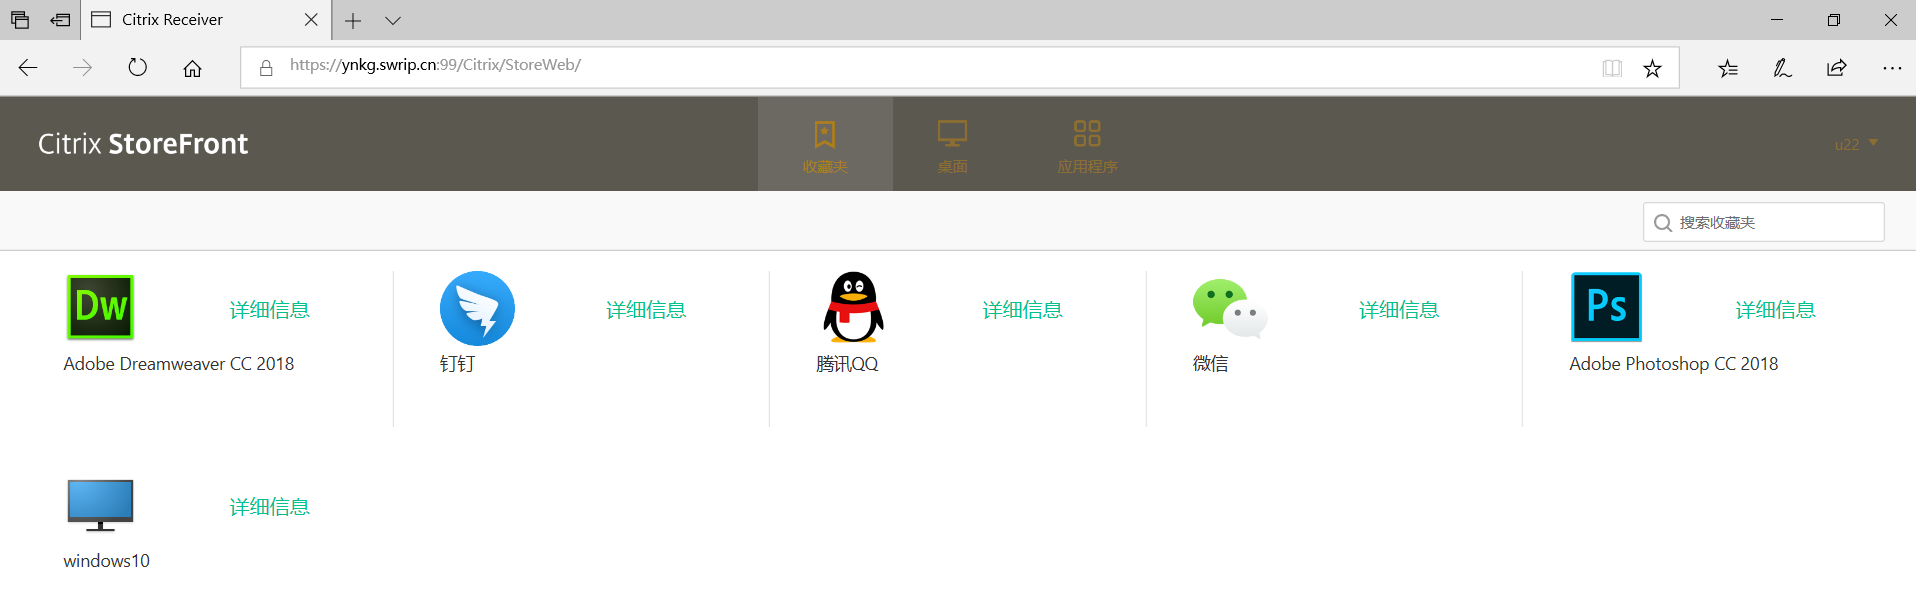Viewport: 1916px width, 596px height.
Task: Launch the Tencent QQ penguin icon
Action: (853, 307)
